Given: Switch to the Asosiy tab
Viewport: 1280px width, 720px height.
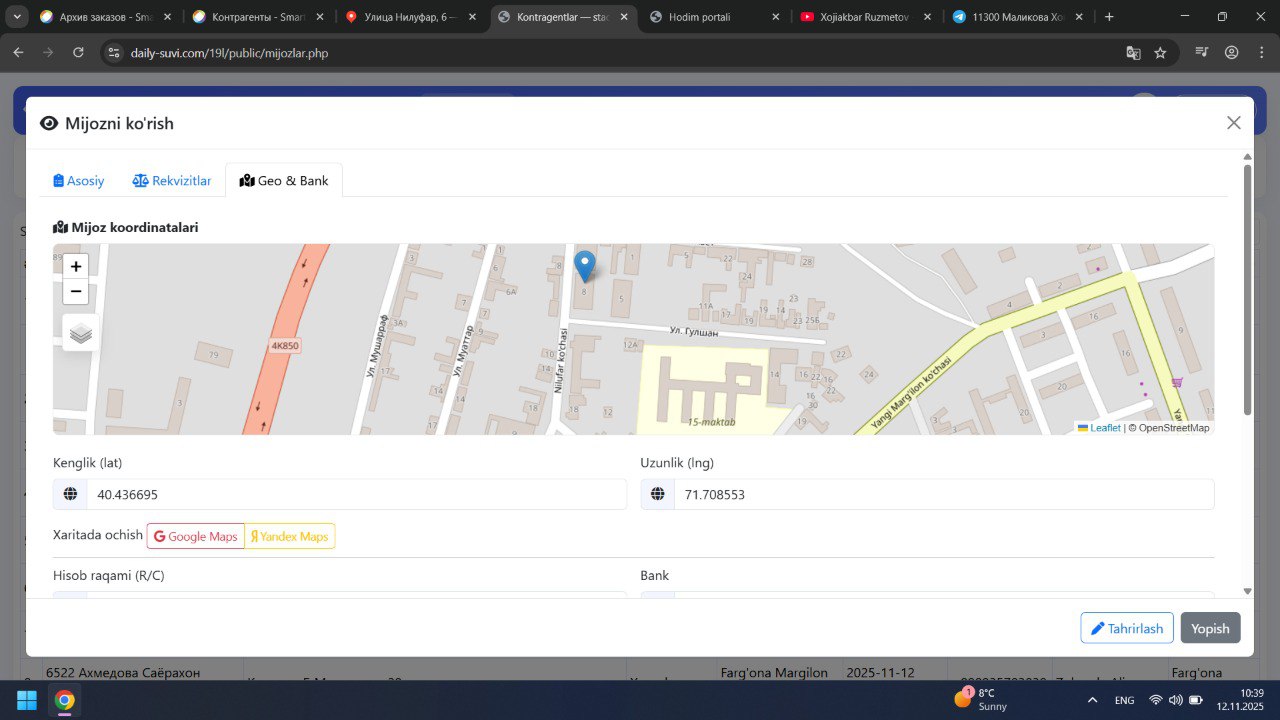Looking at the screenshot, I should [79, 181].
